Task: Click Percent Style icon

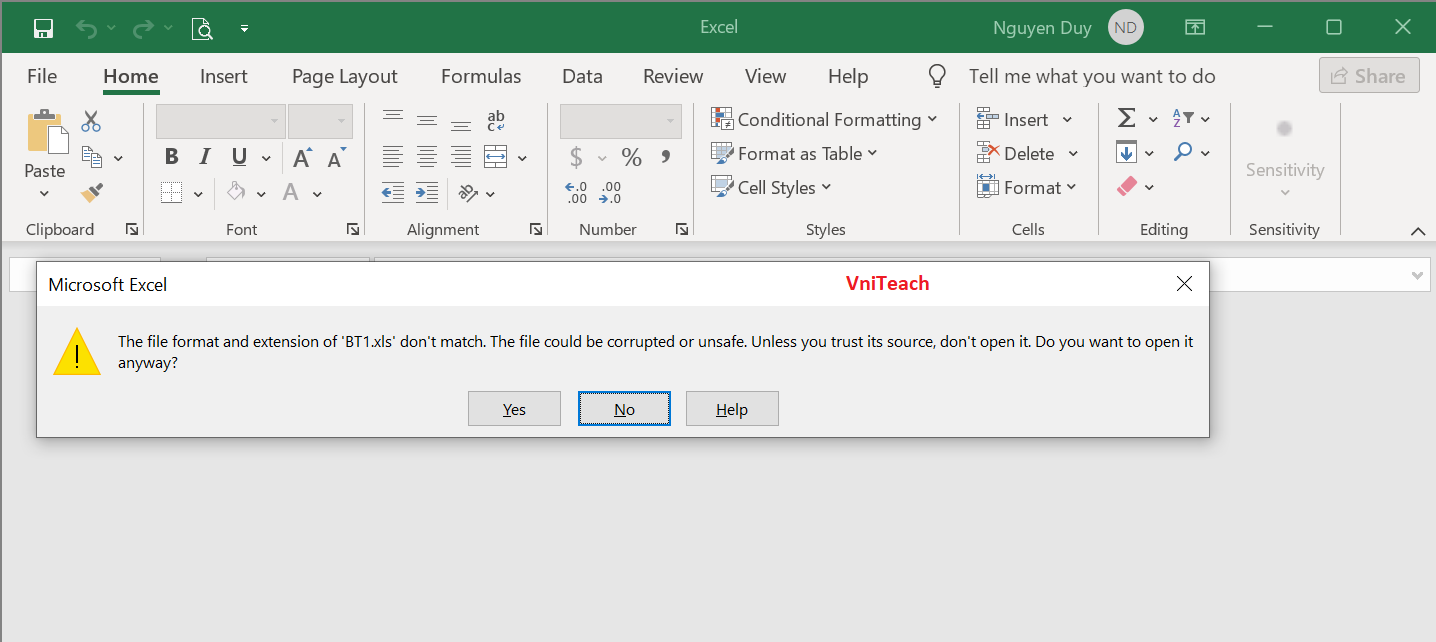Action: coord(631,157)
